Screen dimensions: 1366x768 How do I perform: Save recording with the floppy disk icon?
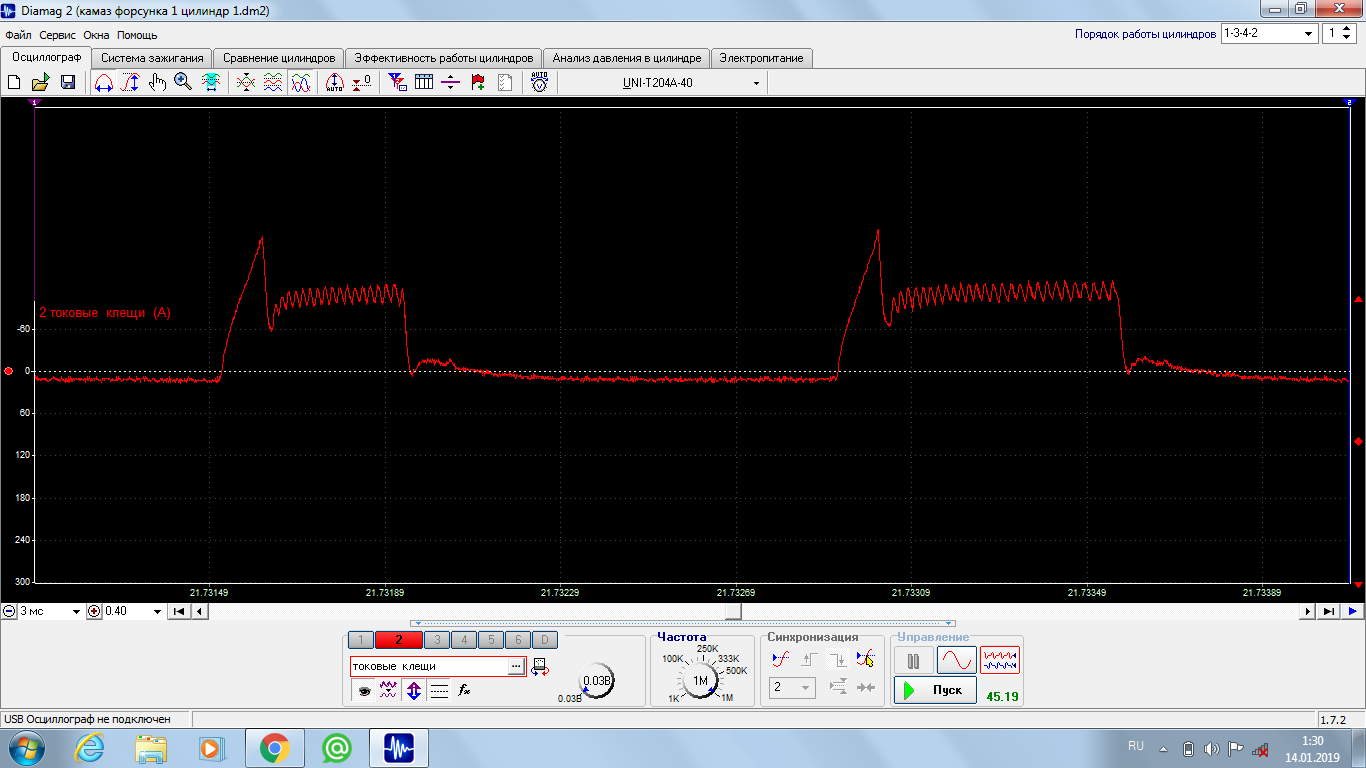(68, 83)
